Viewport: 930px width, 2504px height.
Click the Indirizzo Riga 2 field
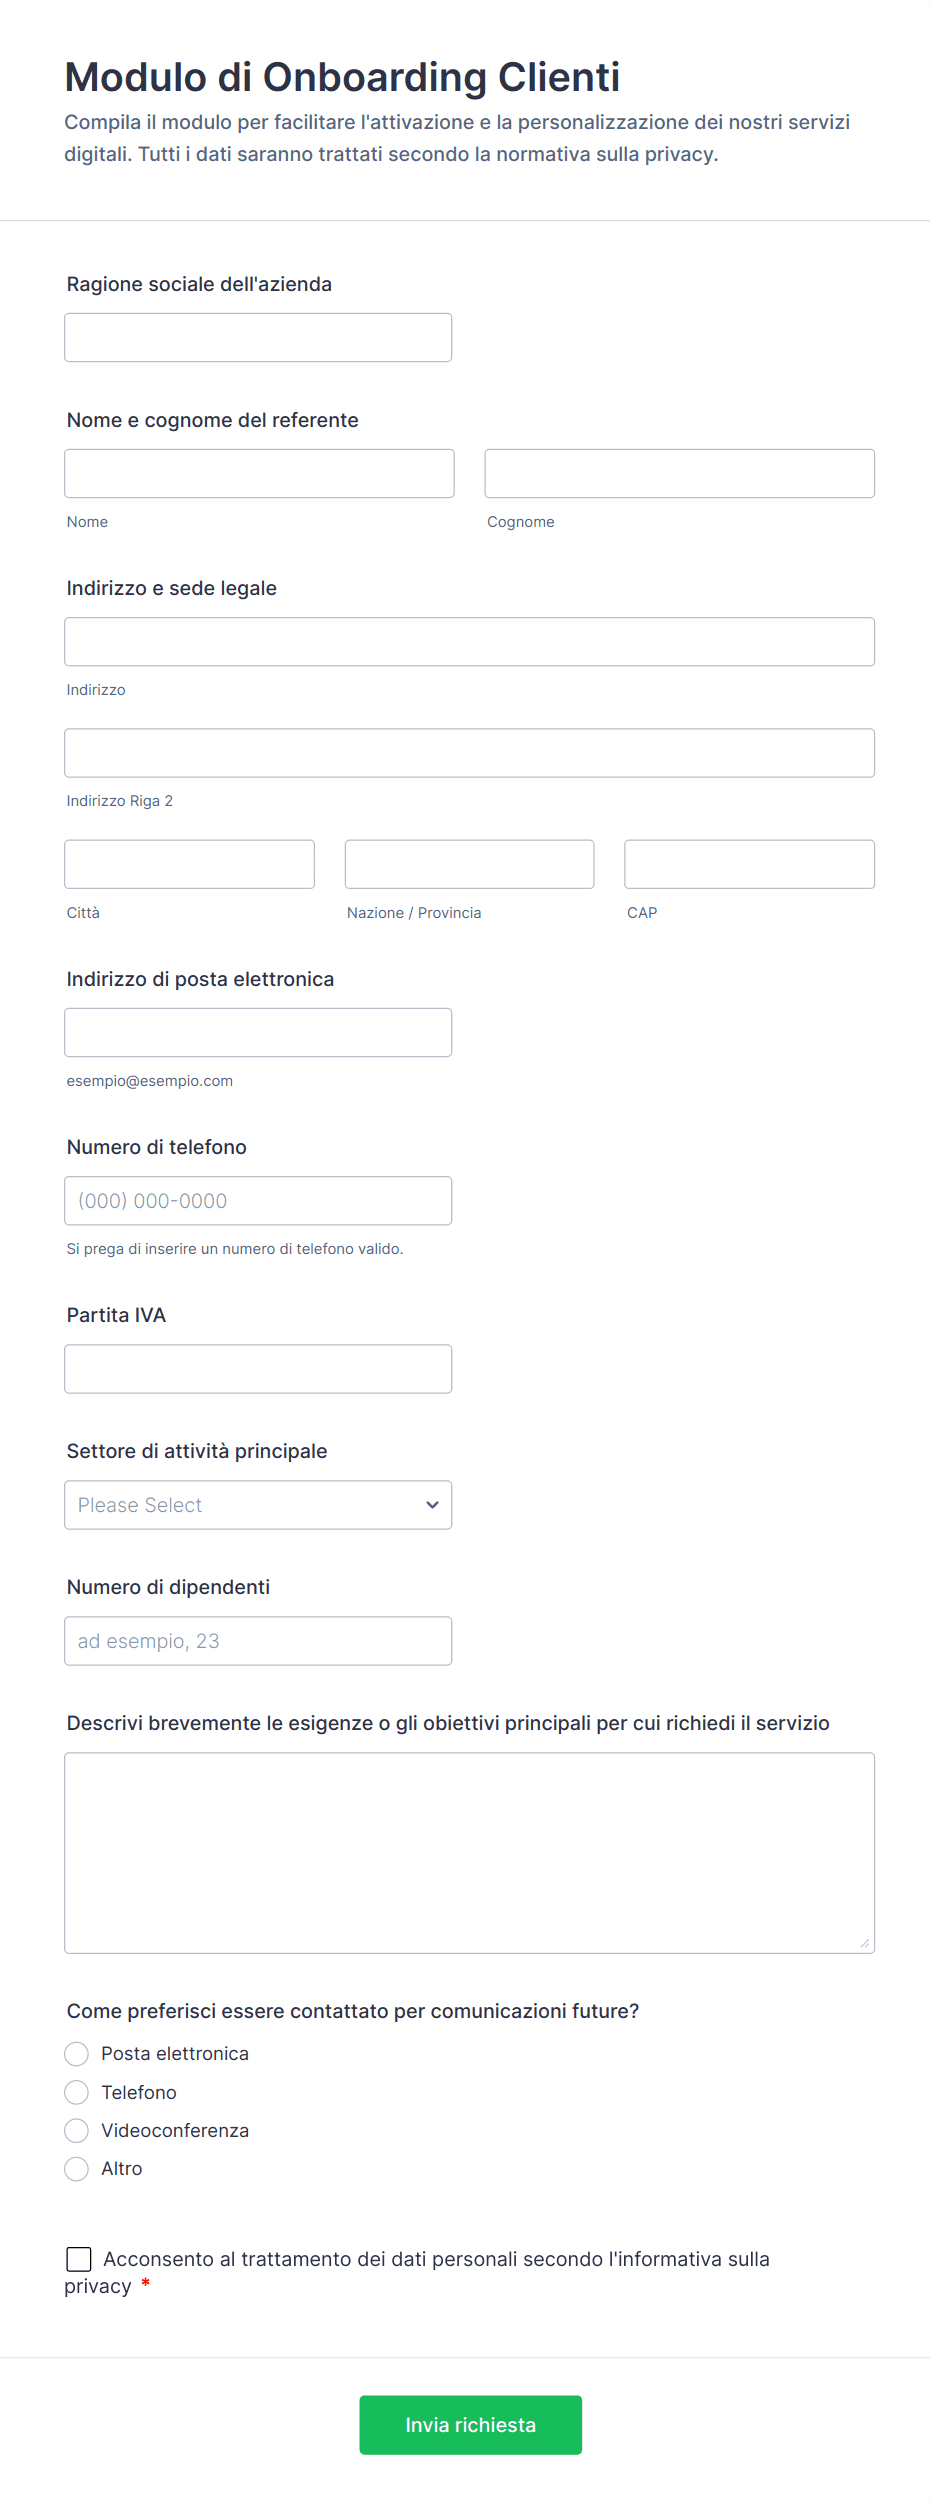(469, 753)
